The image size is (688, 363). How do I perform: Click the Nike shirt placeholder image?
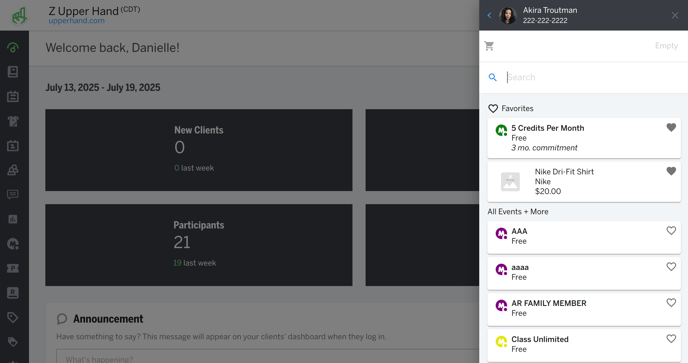[510, 182]
